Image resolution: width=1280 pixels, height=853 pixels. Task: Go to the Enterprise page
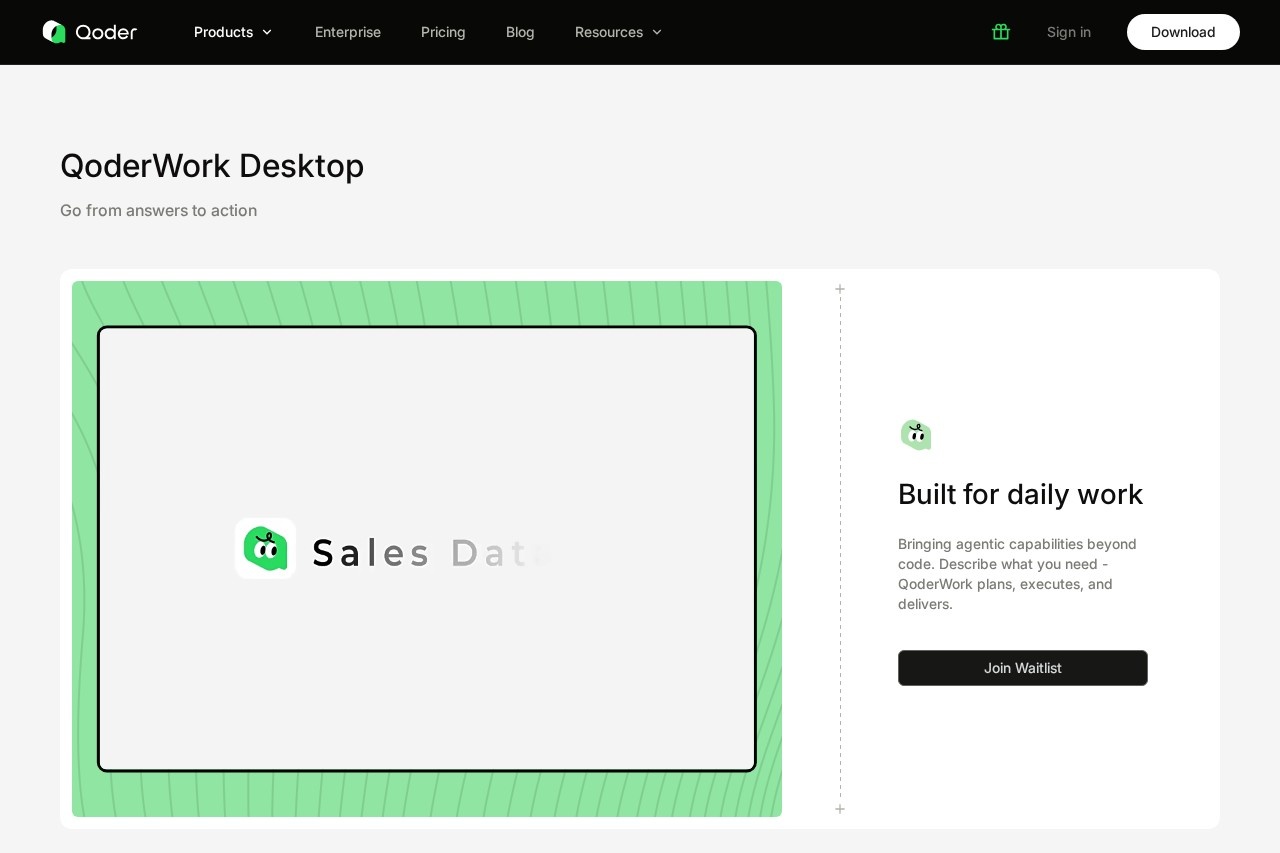(348, 32)
